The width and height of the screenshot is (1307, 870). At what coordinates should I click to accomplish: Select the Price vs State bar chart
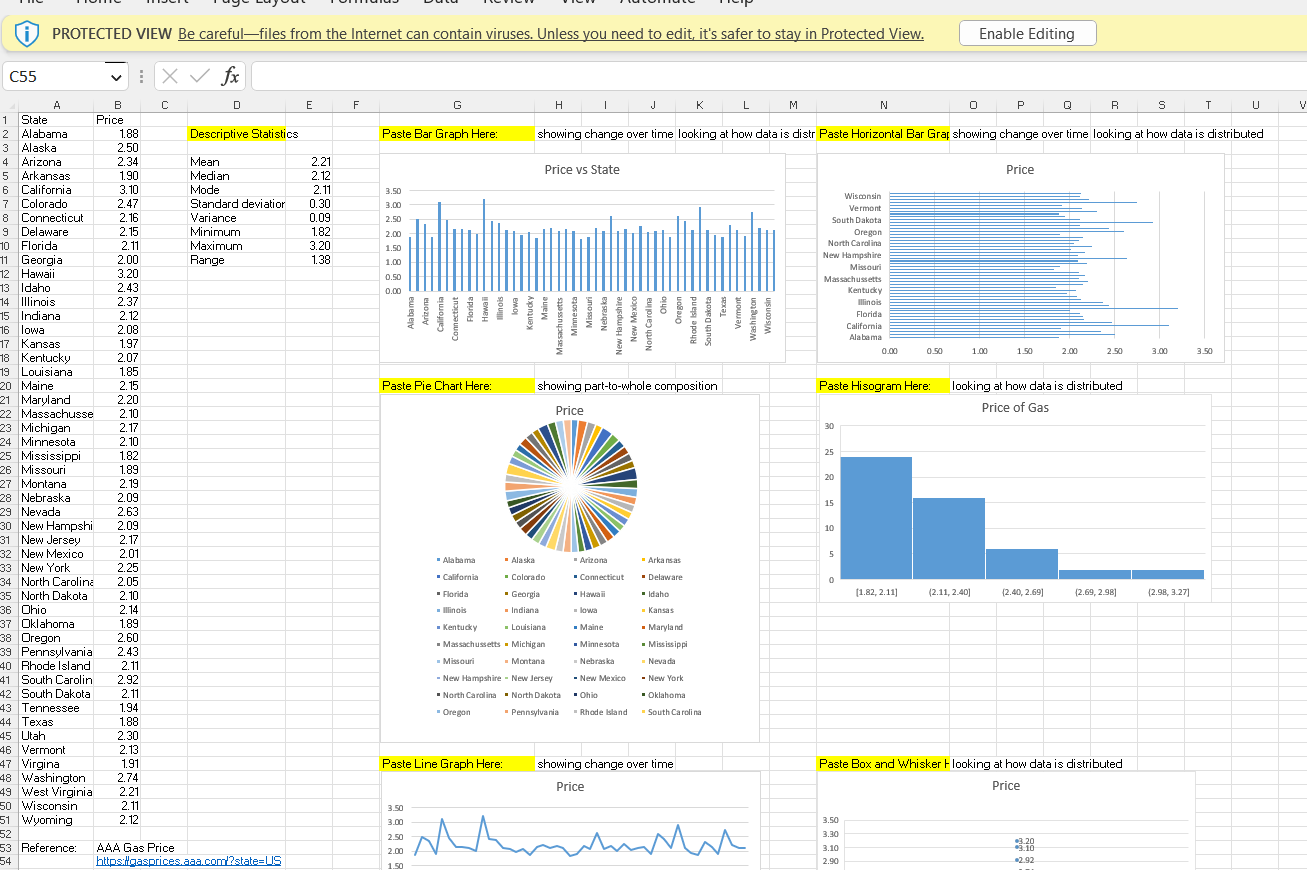pos(582,258)
